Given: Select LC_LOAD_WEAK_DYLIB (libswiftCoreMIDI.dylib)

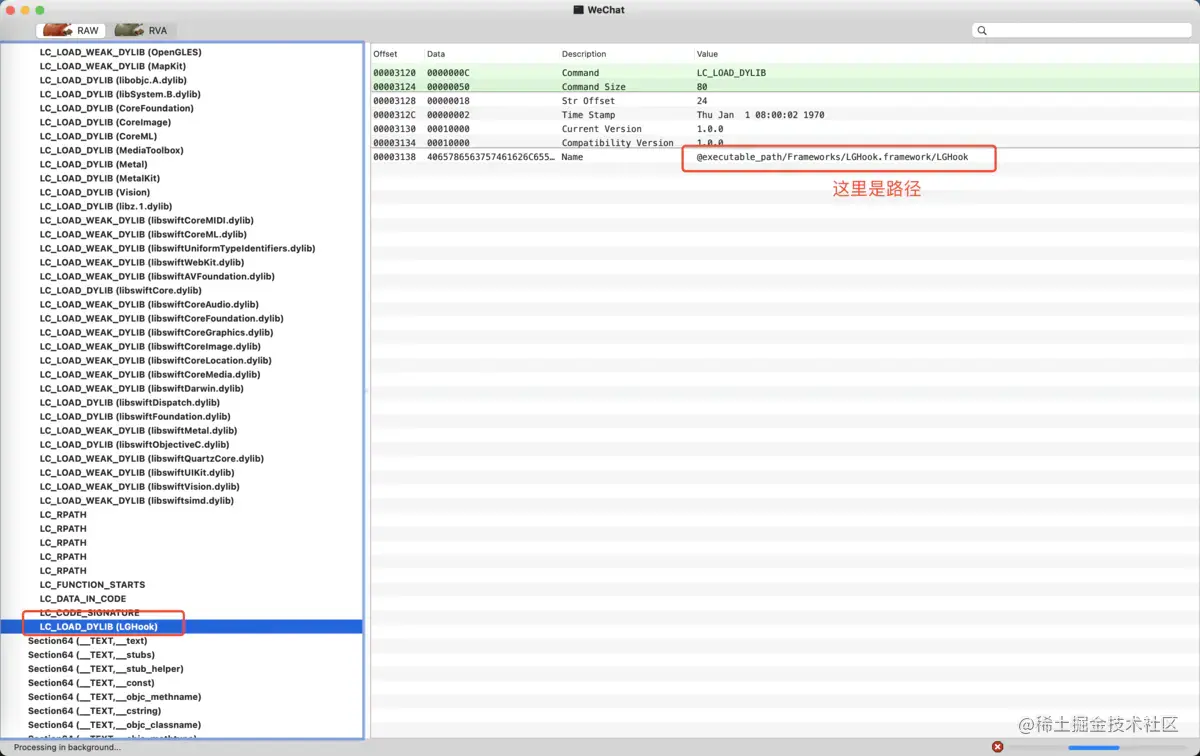Looking at the screenshot, I should point(147,220).
